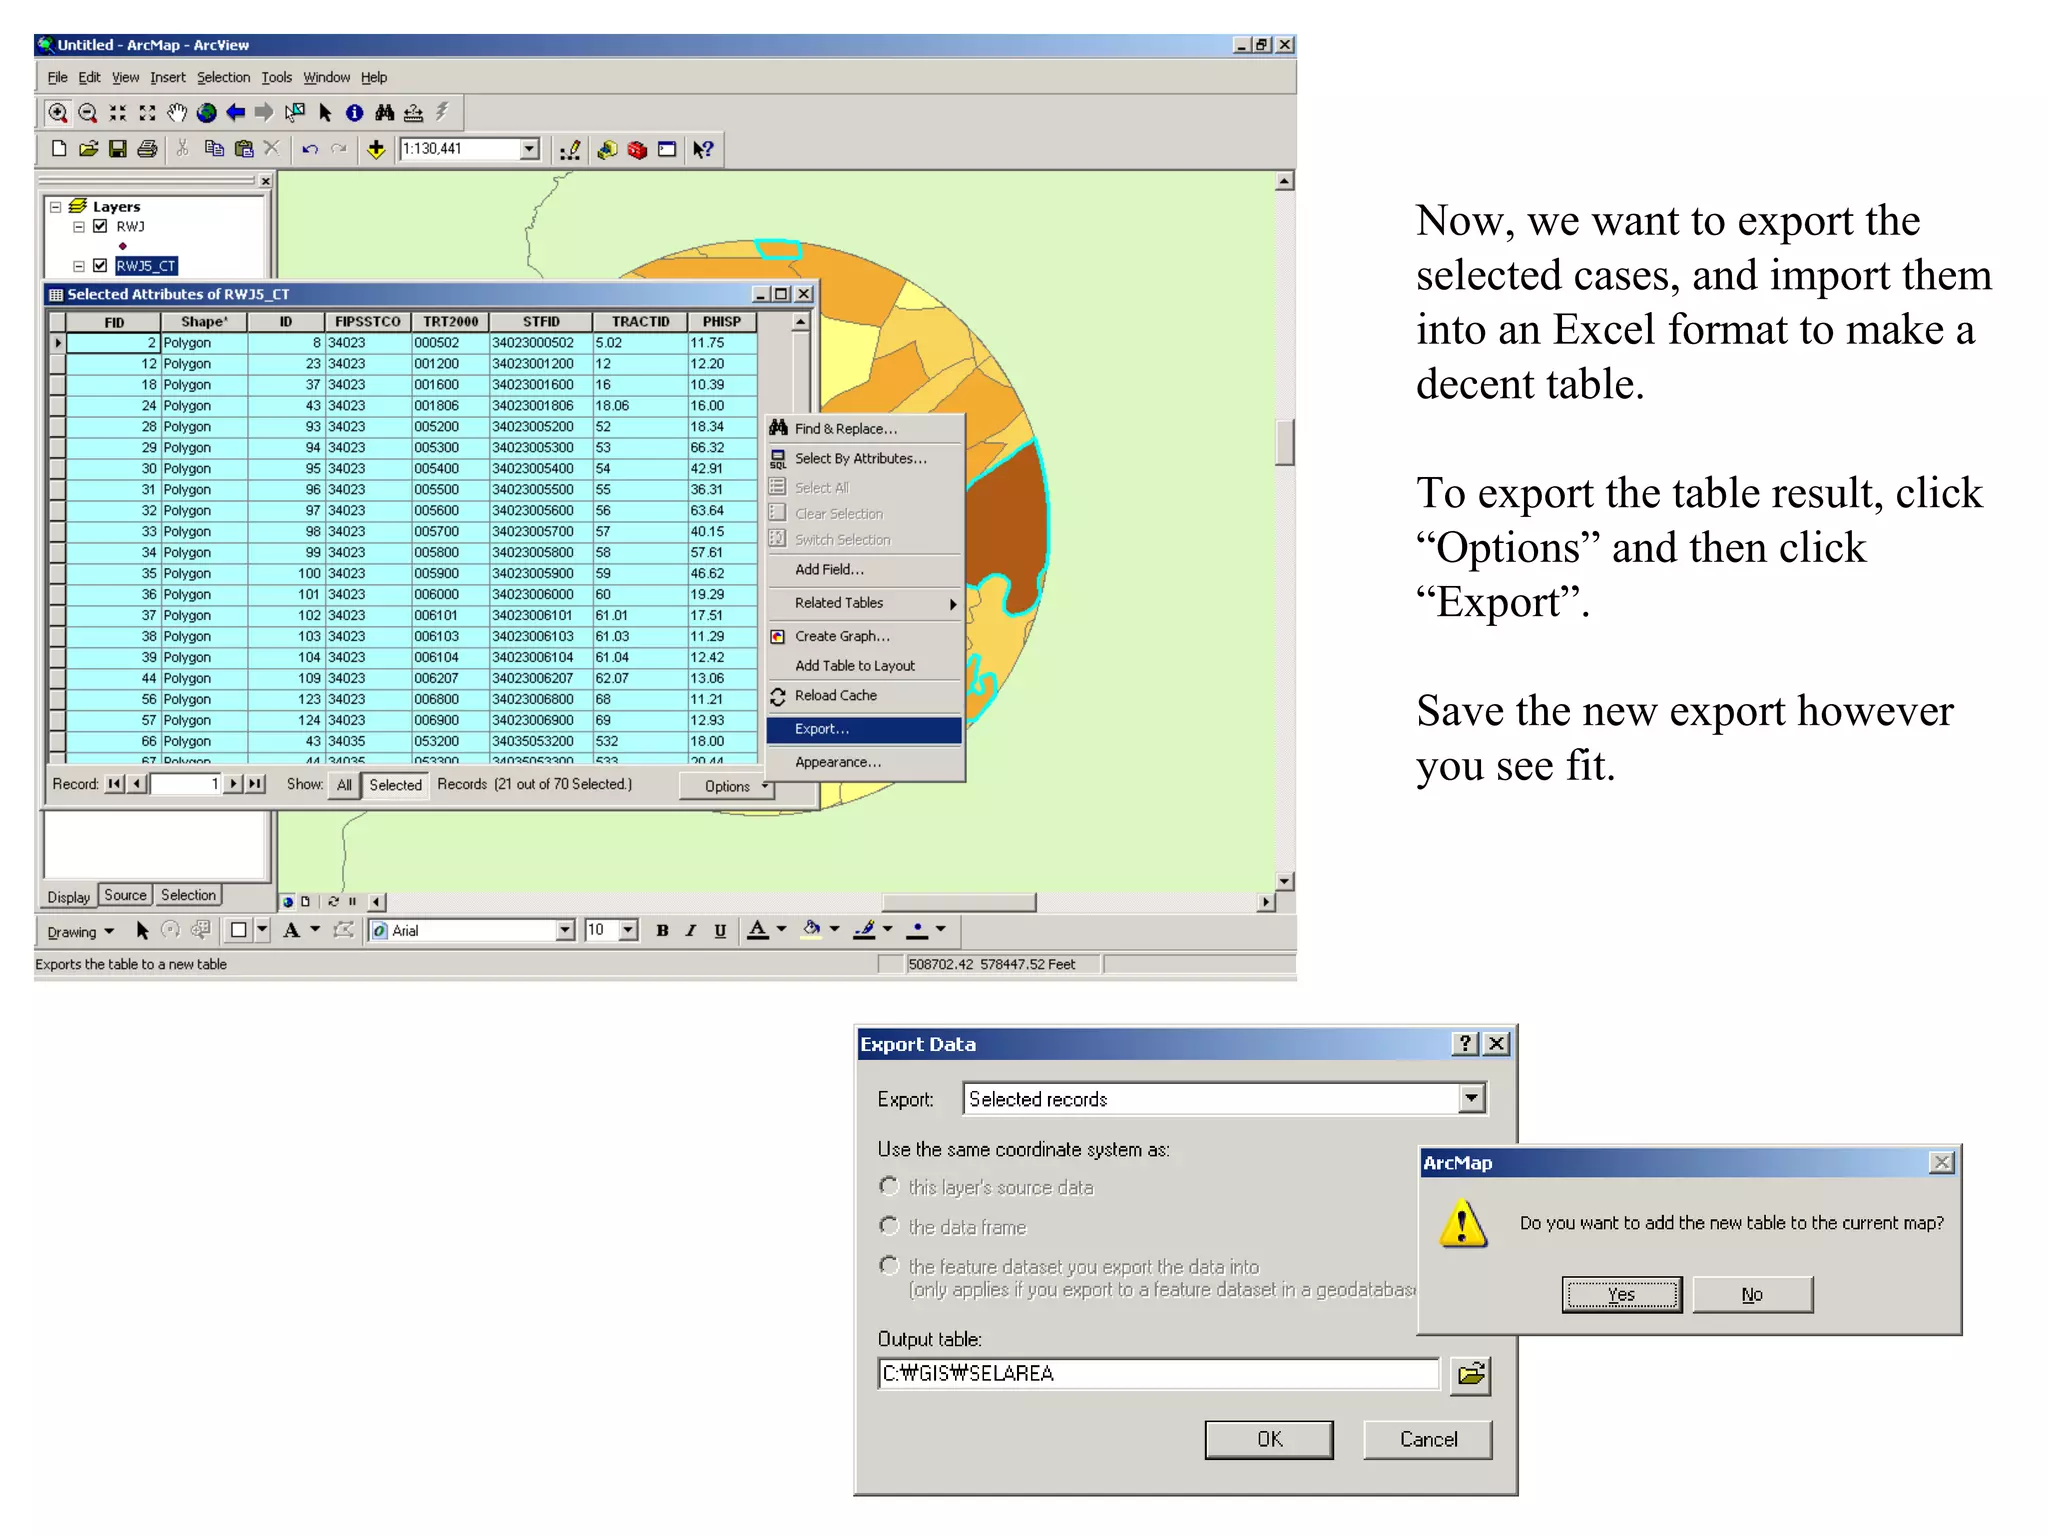
Task: Switch to the Source tab
Action: click(x=125, y=895)
